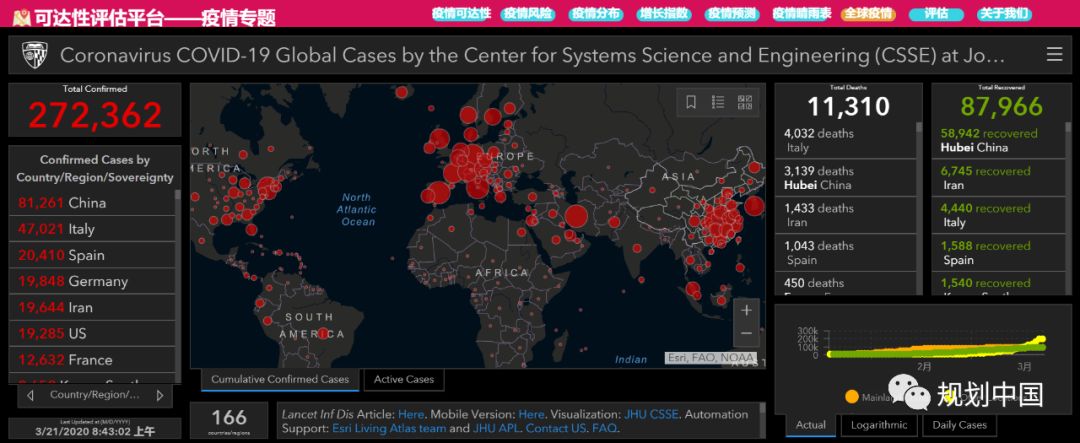Open the 疫情预测 nav tab
The width and height of the screenshot is (1080, 443).
click(x=731, y=14)
